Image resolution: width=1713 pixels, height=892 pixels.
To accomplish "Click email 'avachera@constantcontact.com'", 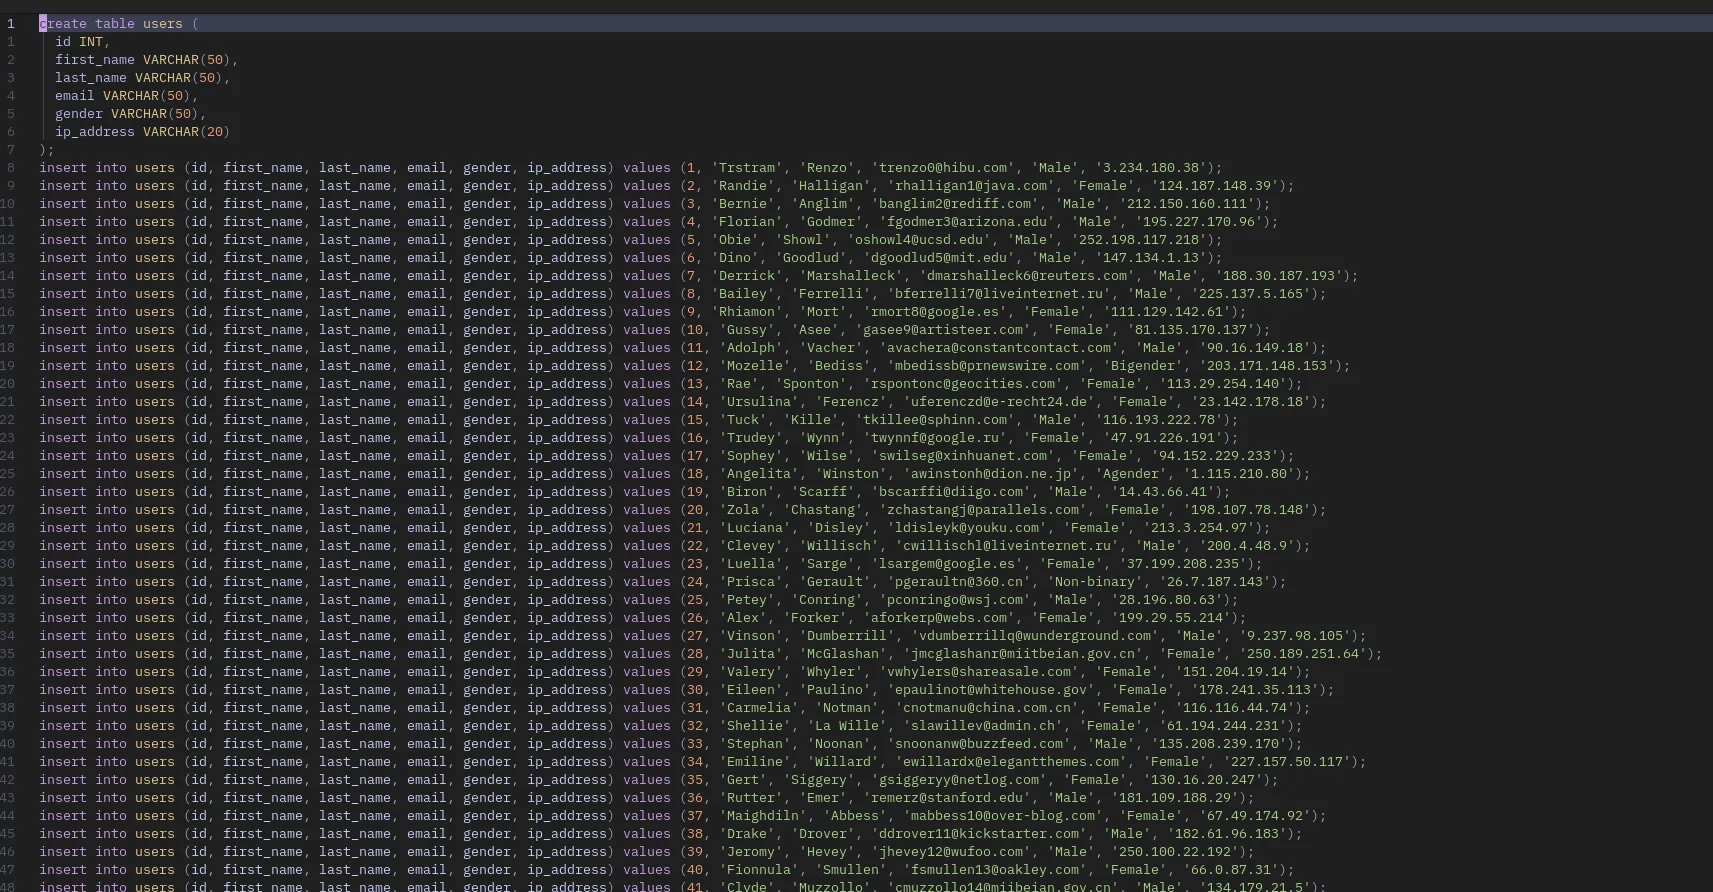I will coord(999,347).
